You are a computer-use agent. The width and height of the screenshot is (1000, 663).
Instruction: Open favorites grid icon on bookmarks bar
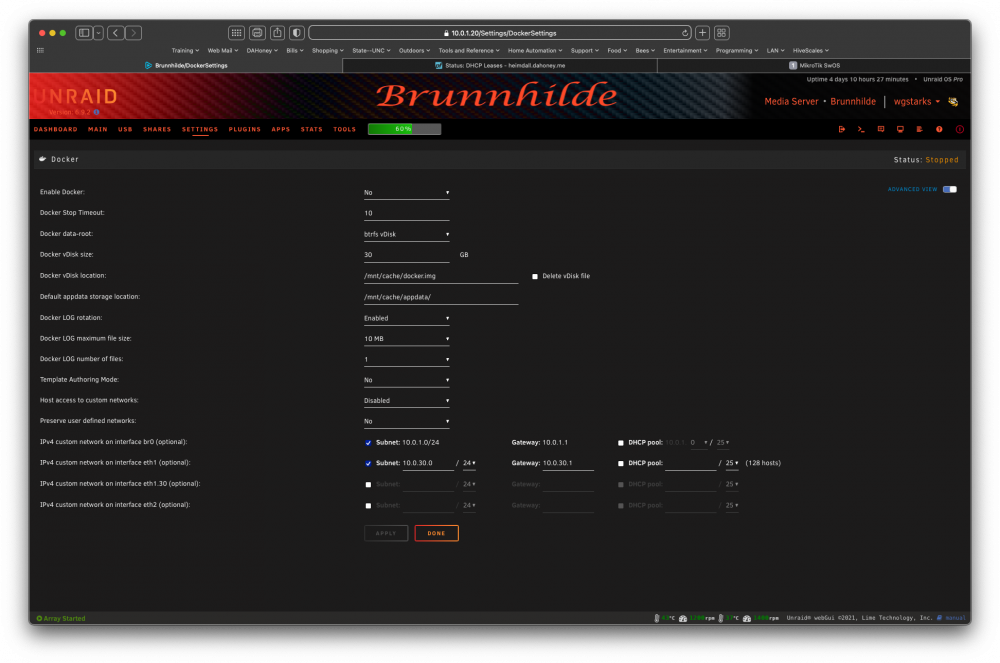(40, 50)
